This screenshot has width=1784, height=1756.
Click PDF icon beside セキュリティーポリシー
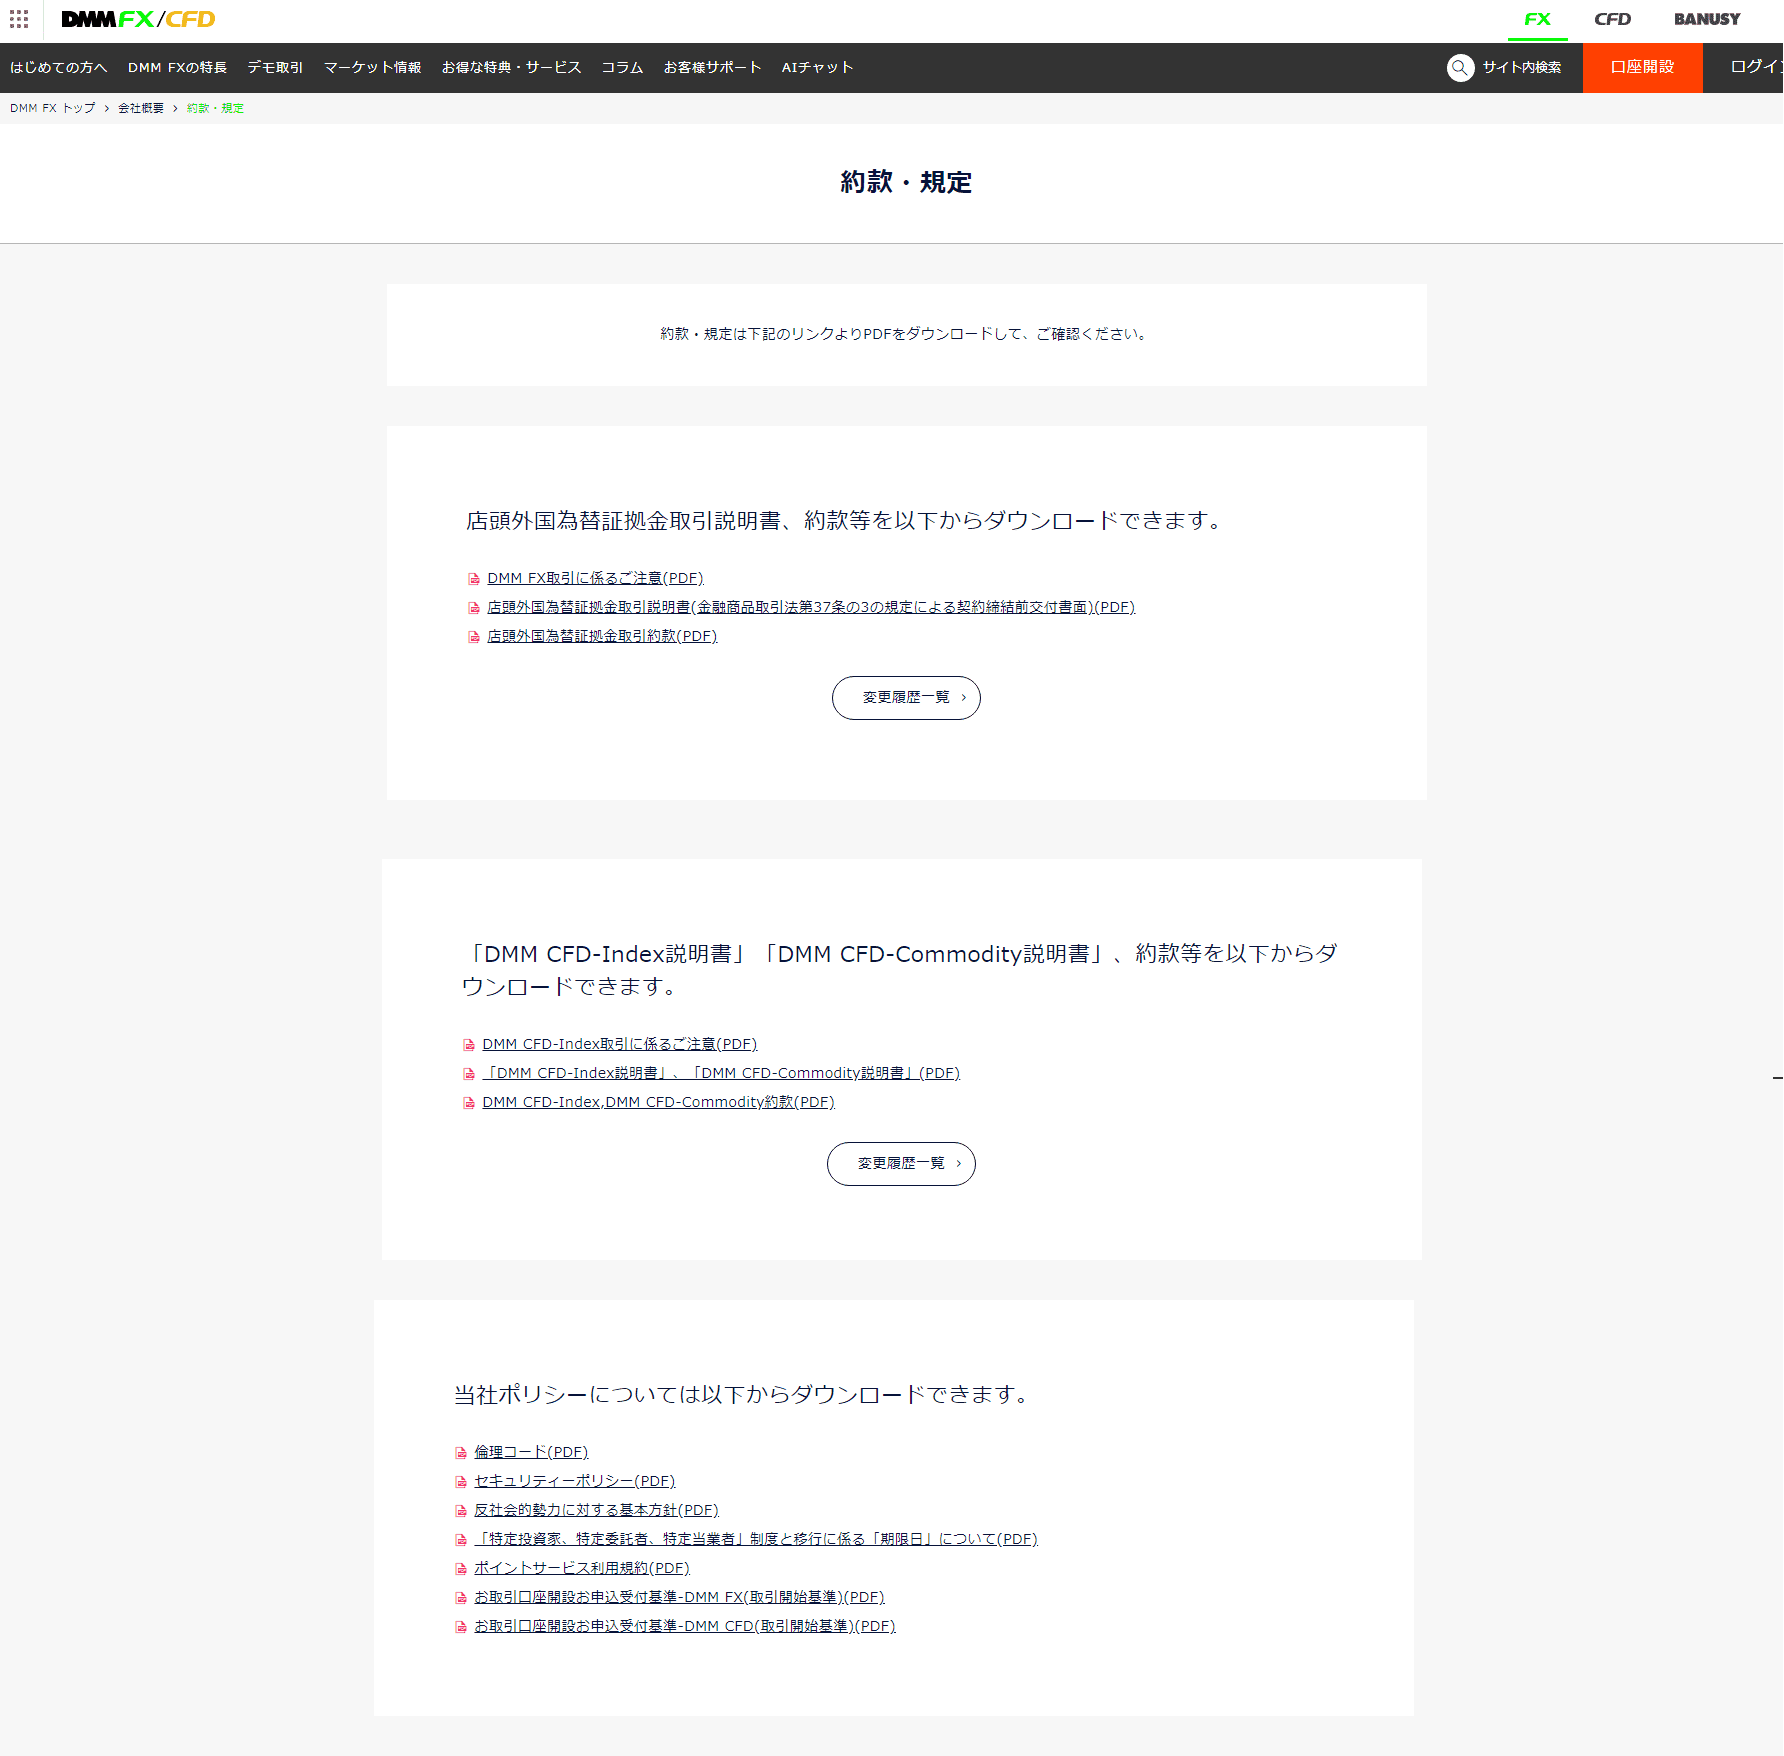[x=461, y=1482]
